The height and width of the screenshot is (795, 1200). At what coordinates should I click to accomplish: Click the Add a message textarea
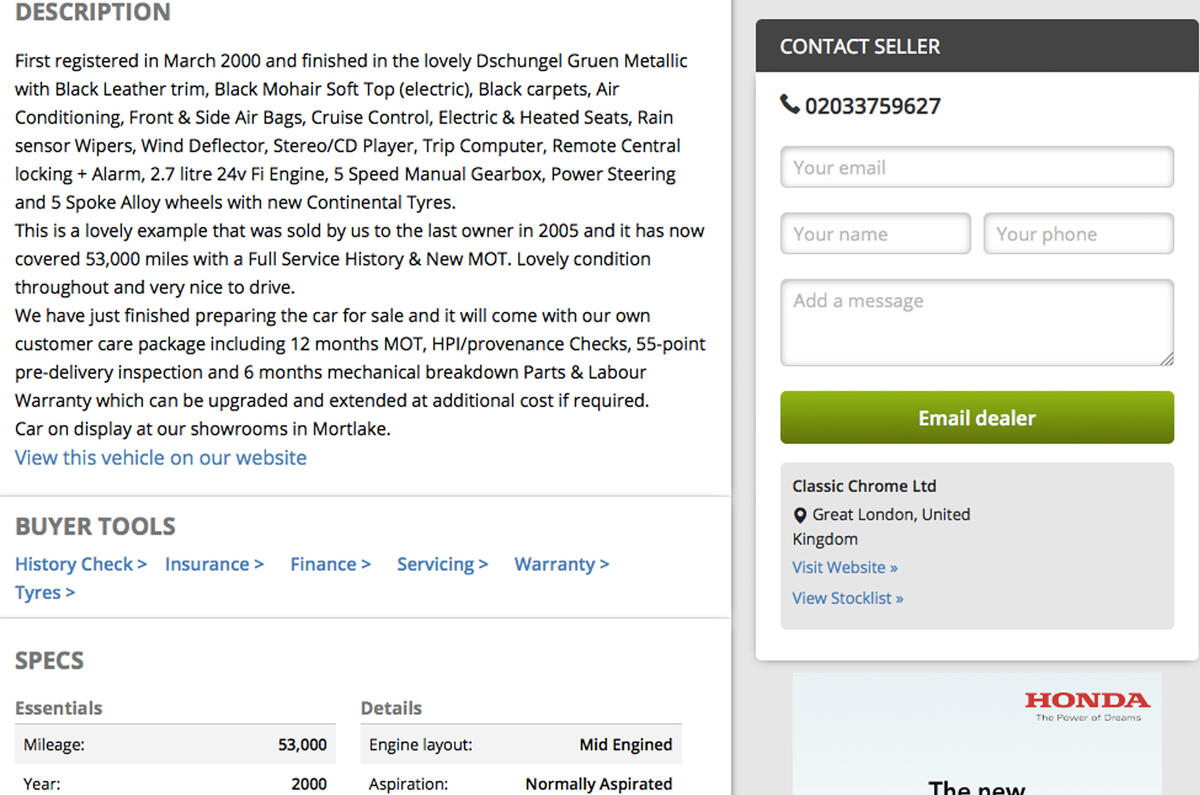[976, 322]
